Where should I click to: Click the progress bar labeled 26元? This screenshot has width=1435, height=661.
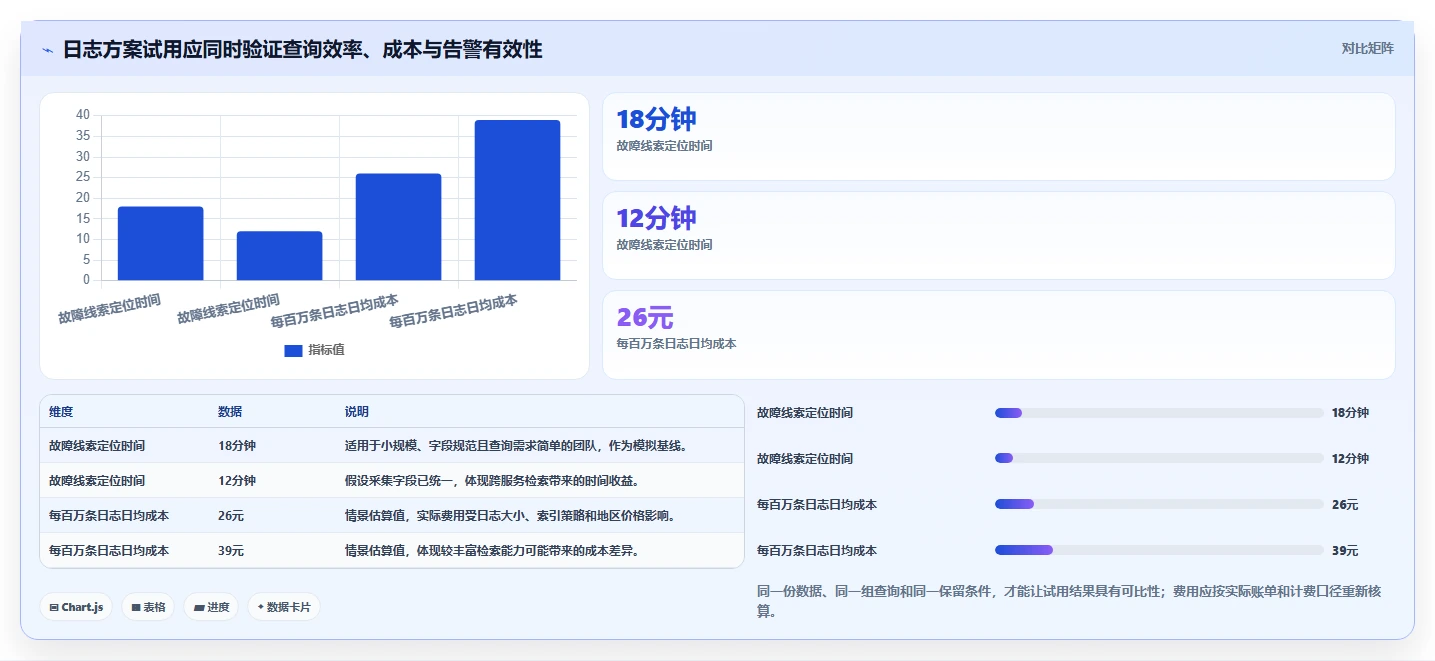(x=1159, y=505)
